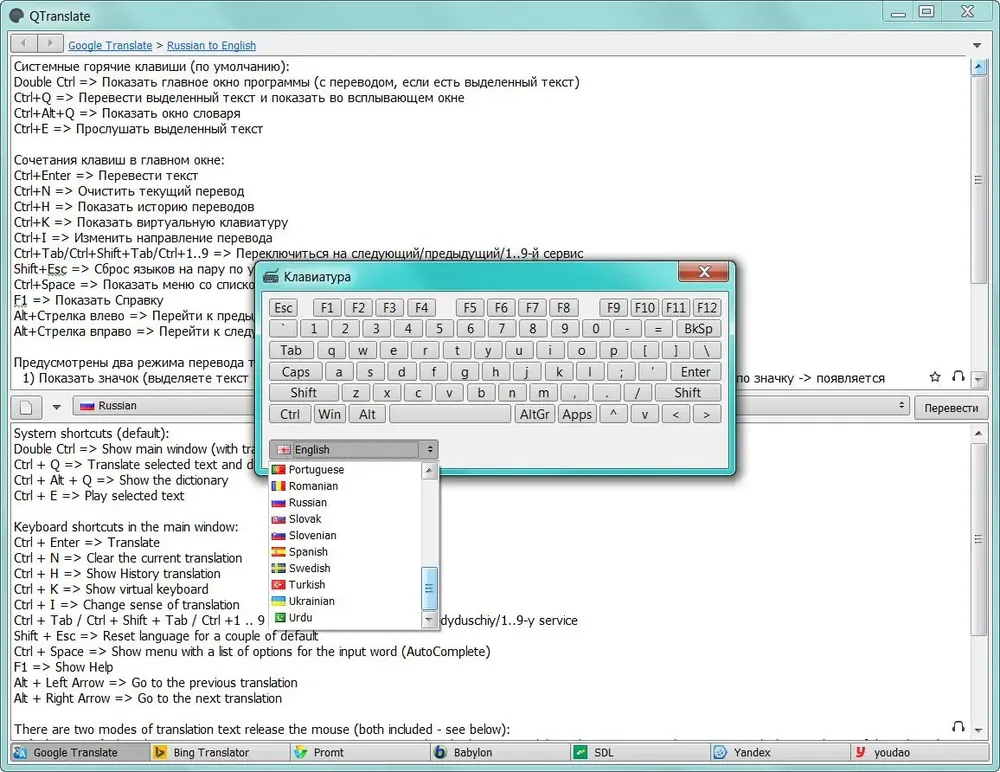Switch to the Yandex service tab

[780, 752]
